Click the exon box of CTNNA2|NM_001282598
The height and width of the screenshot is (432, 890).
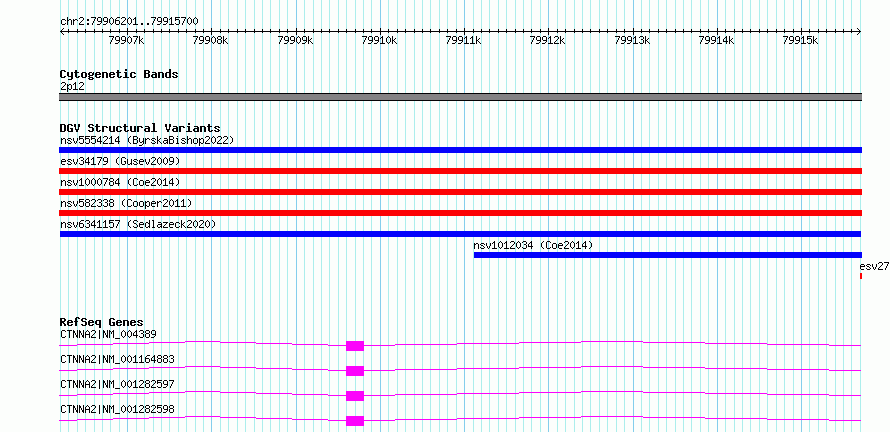click(x=355, y=421)
